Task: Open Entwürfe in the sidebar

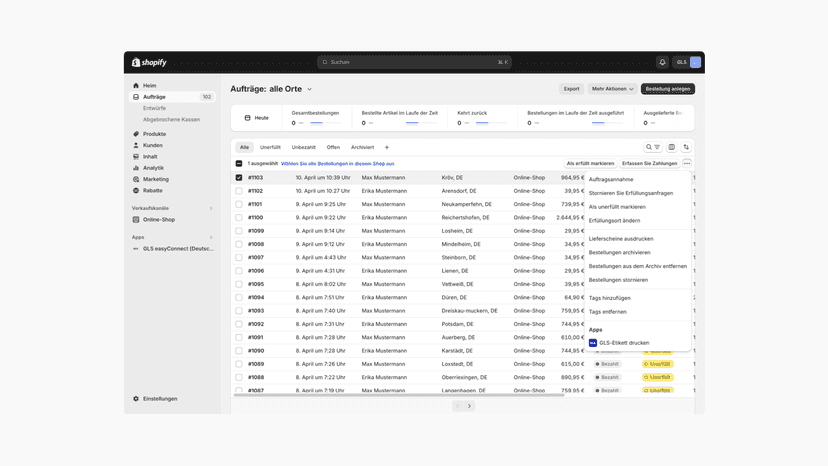Action: [154, 108]
